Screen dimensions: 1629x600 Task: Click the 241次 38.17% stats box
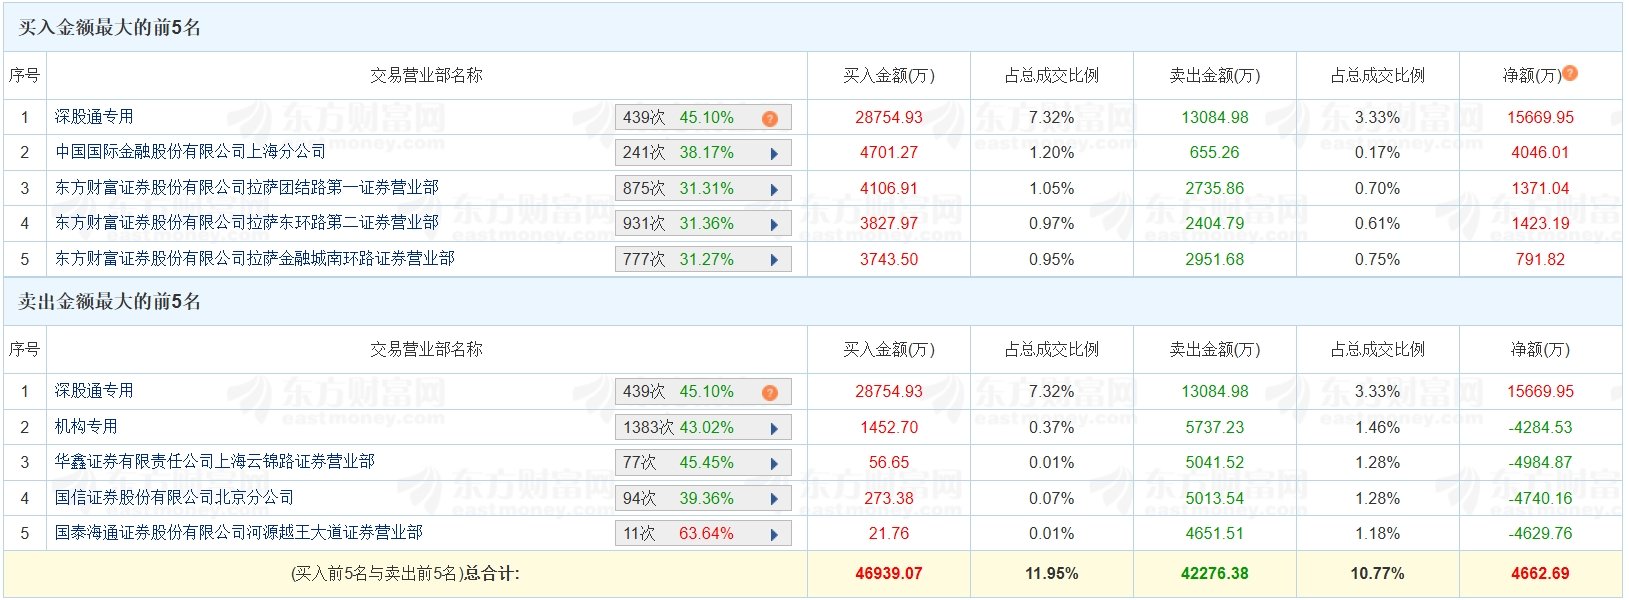pyautogui.click(x=703, y=153)
